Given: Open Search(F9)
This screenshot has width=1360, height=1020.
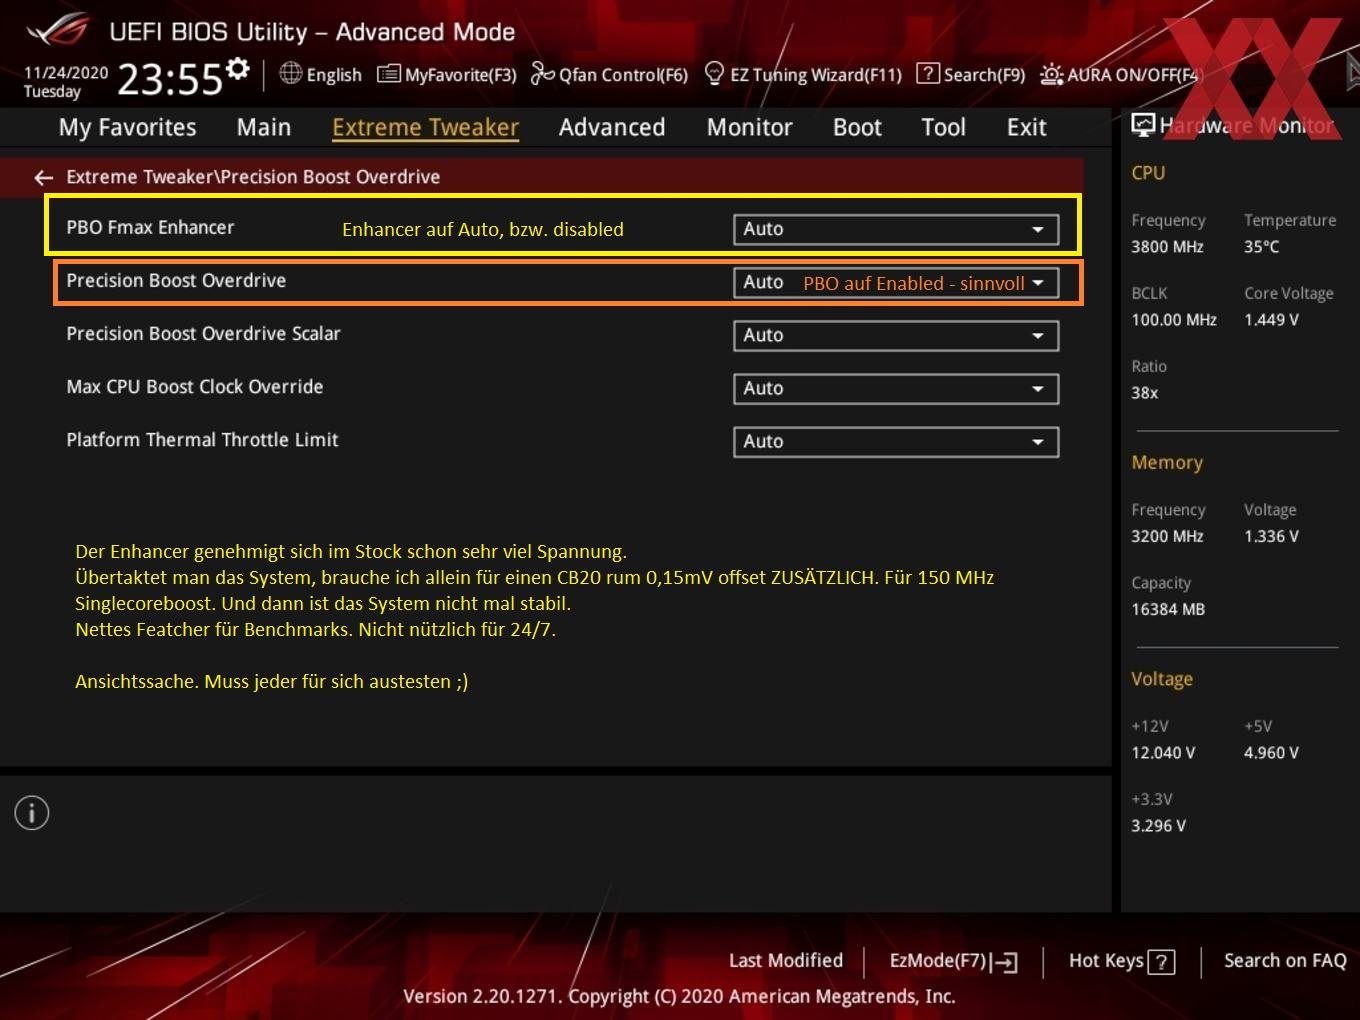Looking at the screenshot, I should coord(971,74).
